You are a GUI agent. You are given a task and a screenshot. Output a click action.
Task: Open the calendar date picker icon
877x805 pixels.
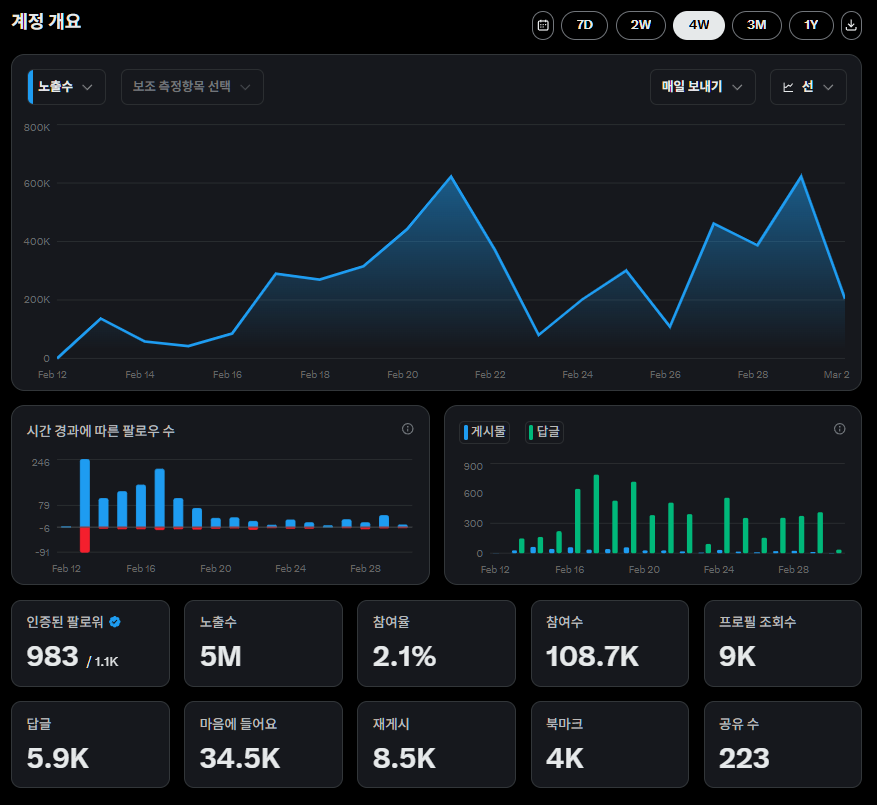tap(542, 25)
